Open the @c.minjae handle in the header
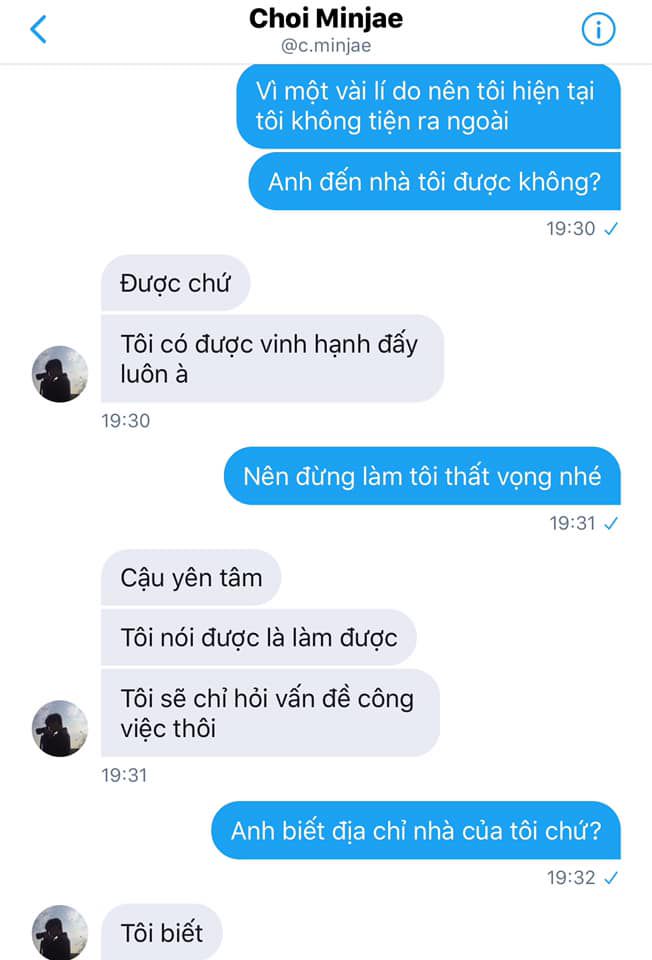 326,46
